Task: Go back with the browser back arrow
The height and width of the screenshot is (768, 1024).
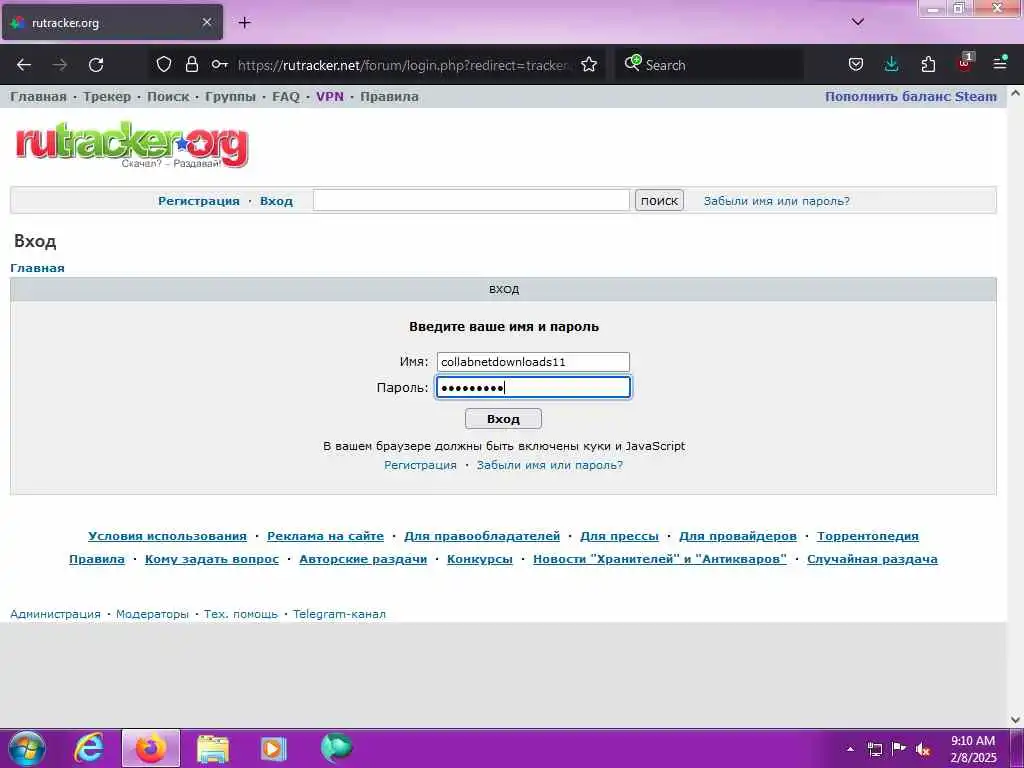Action: click(x=24, y=65)
